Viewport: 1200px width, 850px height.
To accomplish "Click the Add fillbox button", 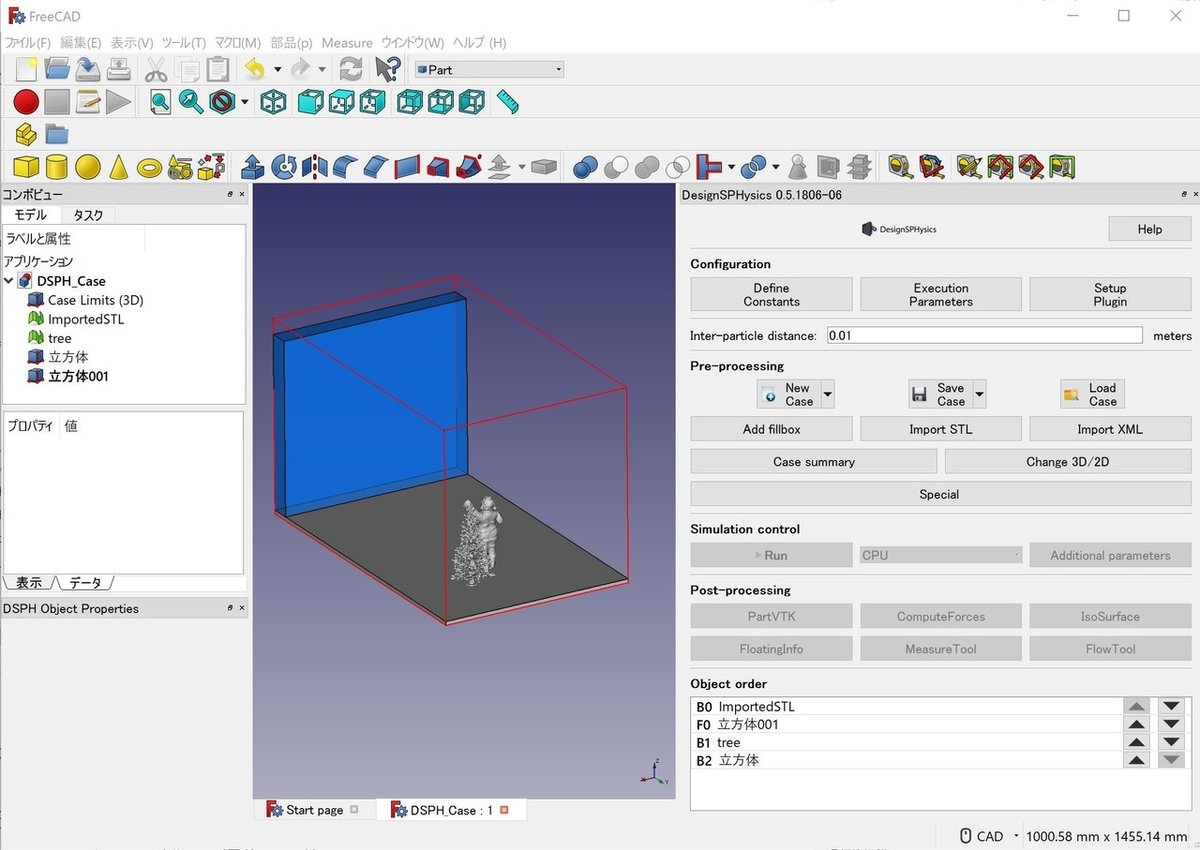I will point(771,429).
